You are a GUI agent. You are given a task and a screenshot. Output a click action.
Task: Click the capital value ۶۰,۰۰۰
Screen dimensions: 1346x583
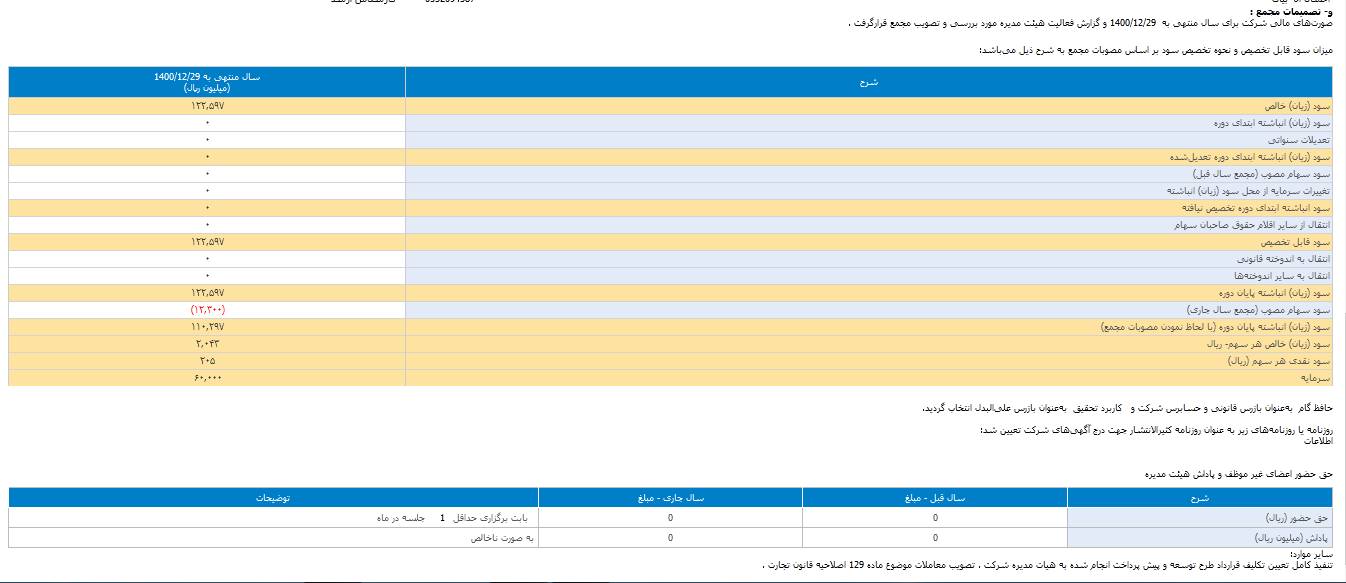point(207,378)
